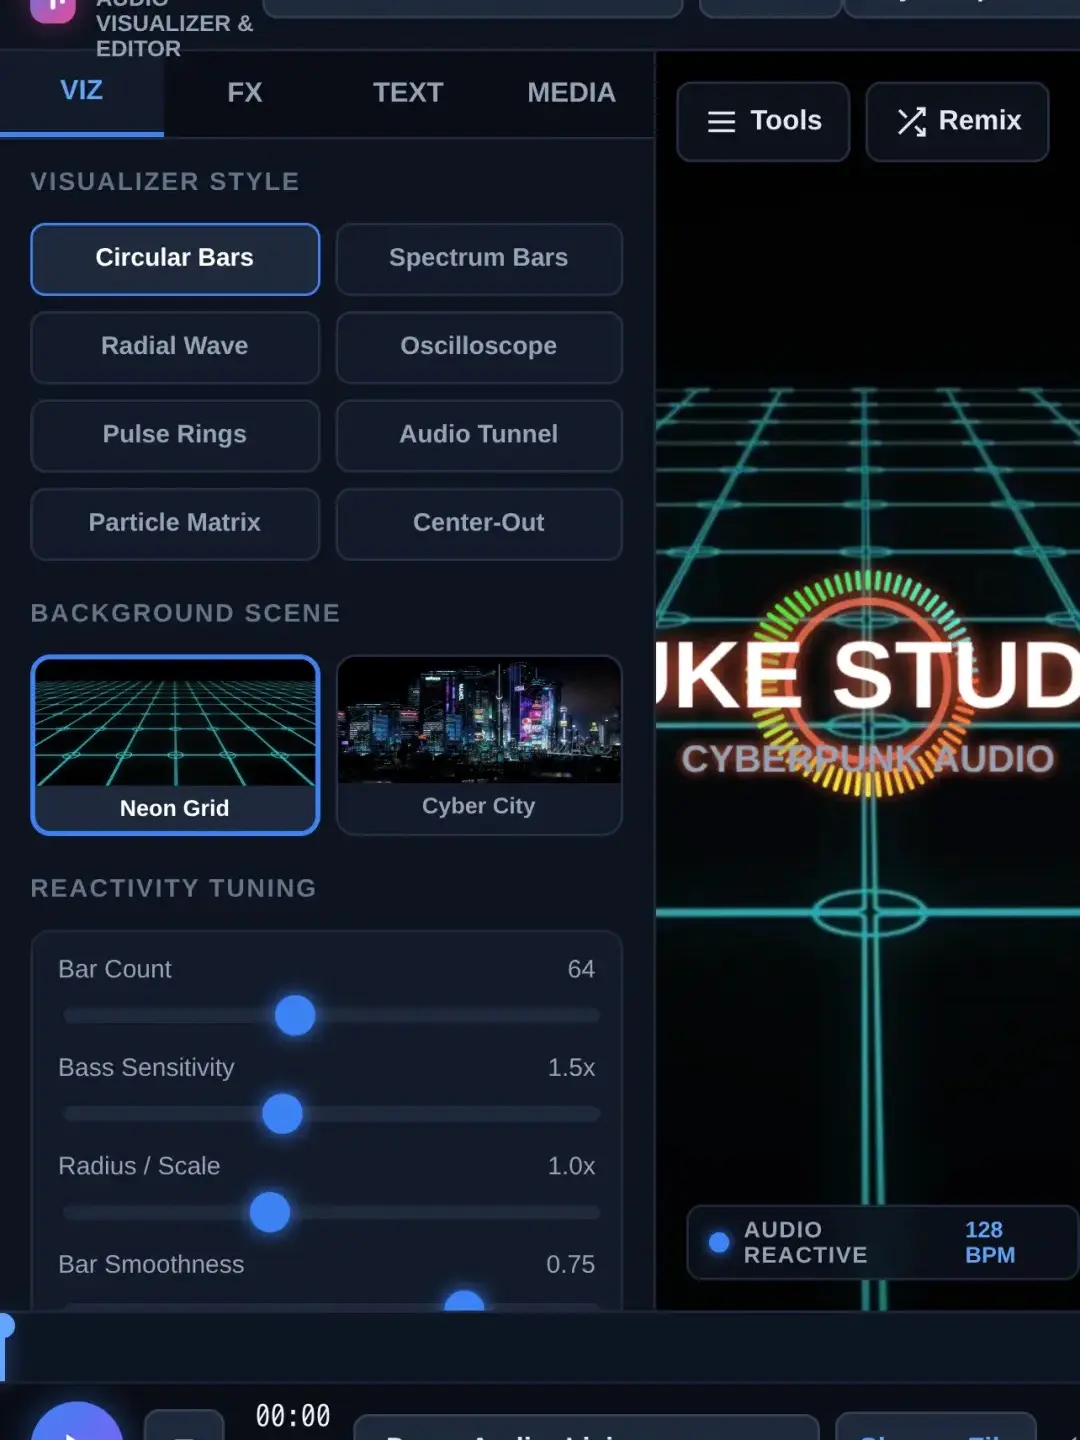Click the Bass Sensitivity value 1.5x

point(571,1067)
